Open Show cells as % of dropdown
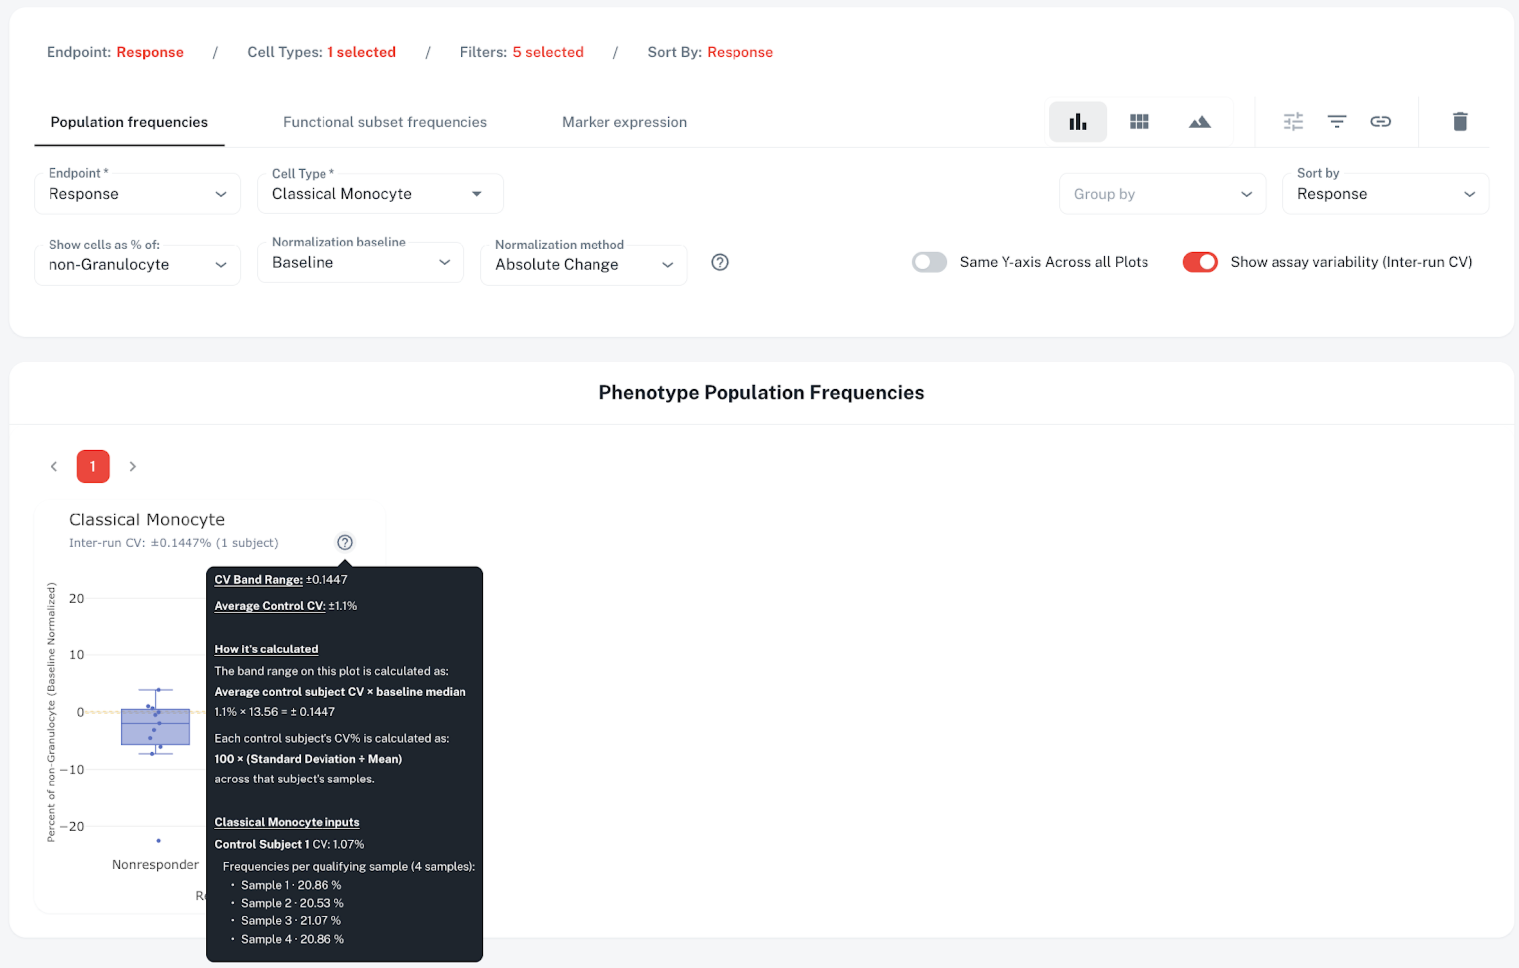This screenshot has height=968, width=1519. (138, 265)
